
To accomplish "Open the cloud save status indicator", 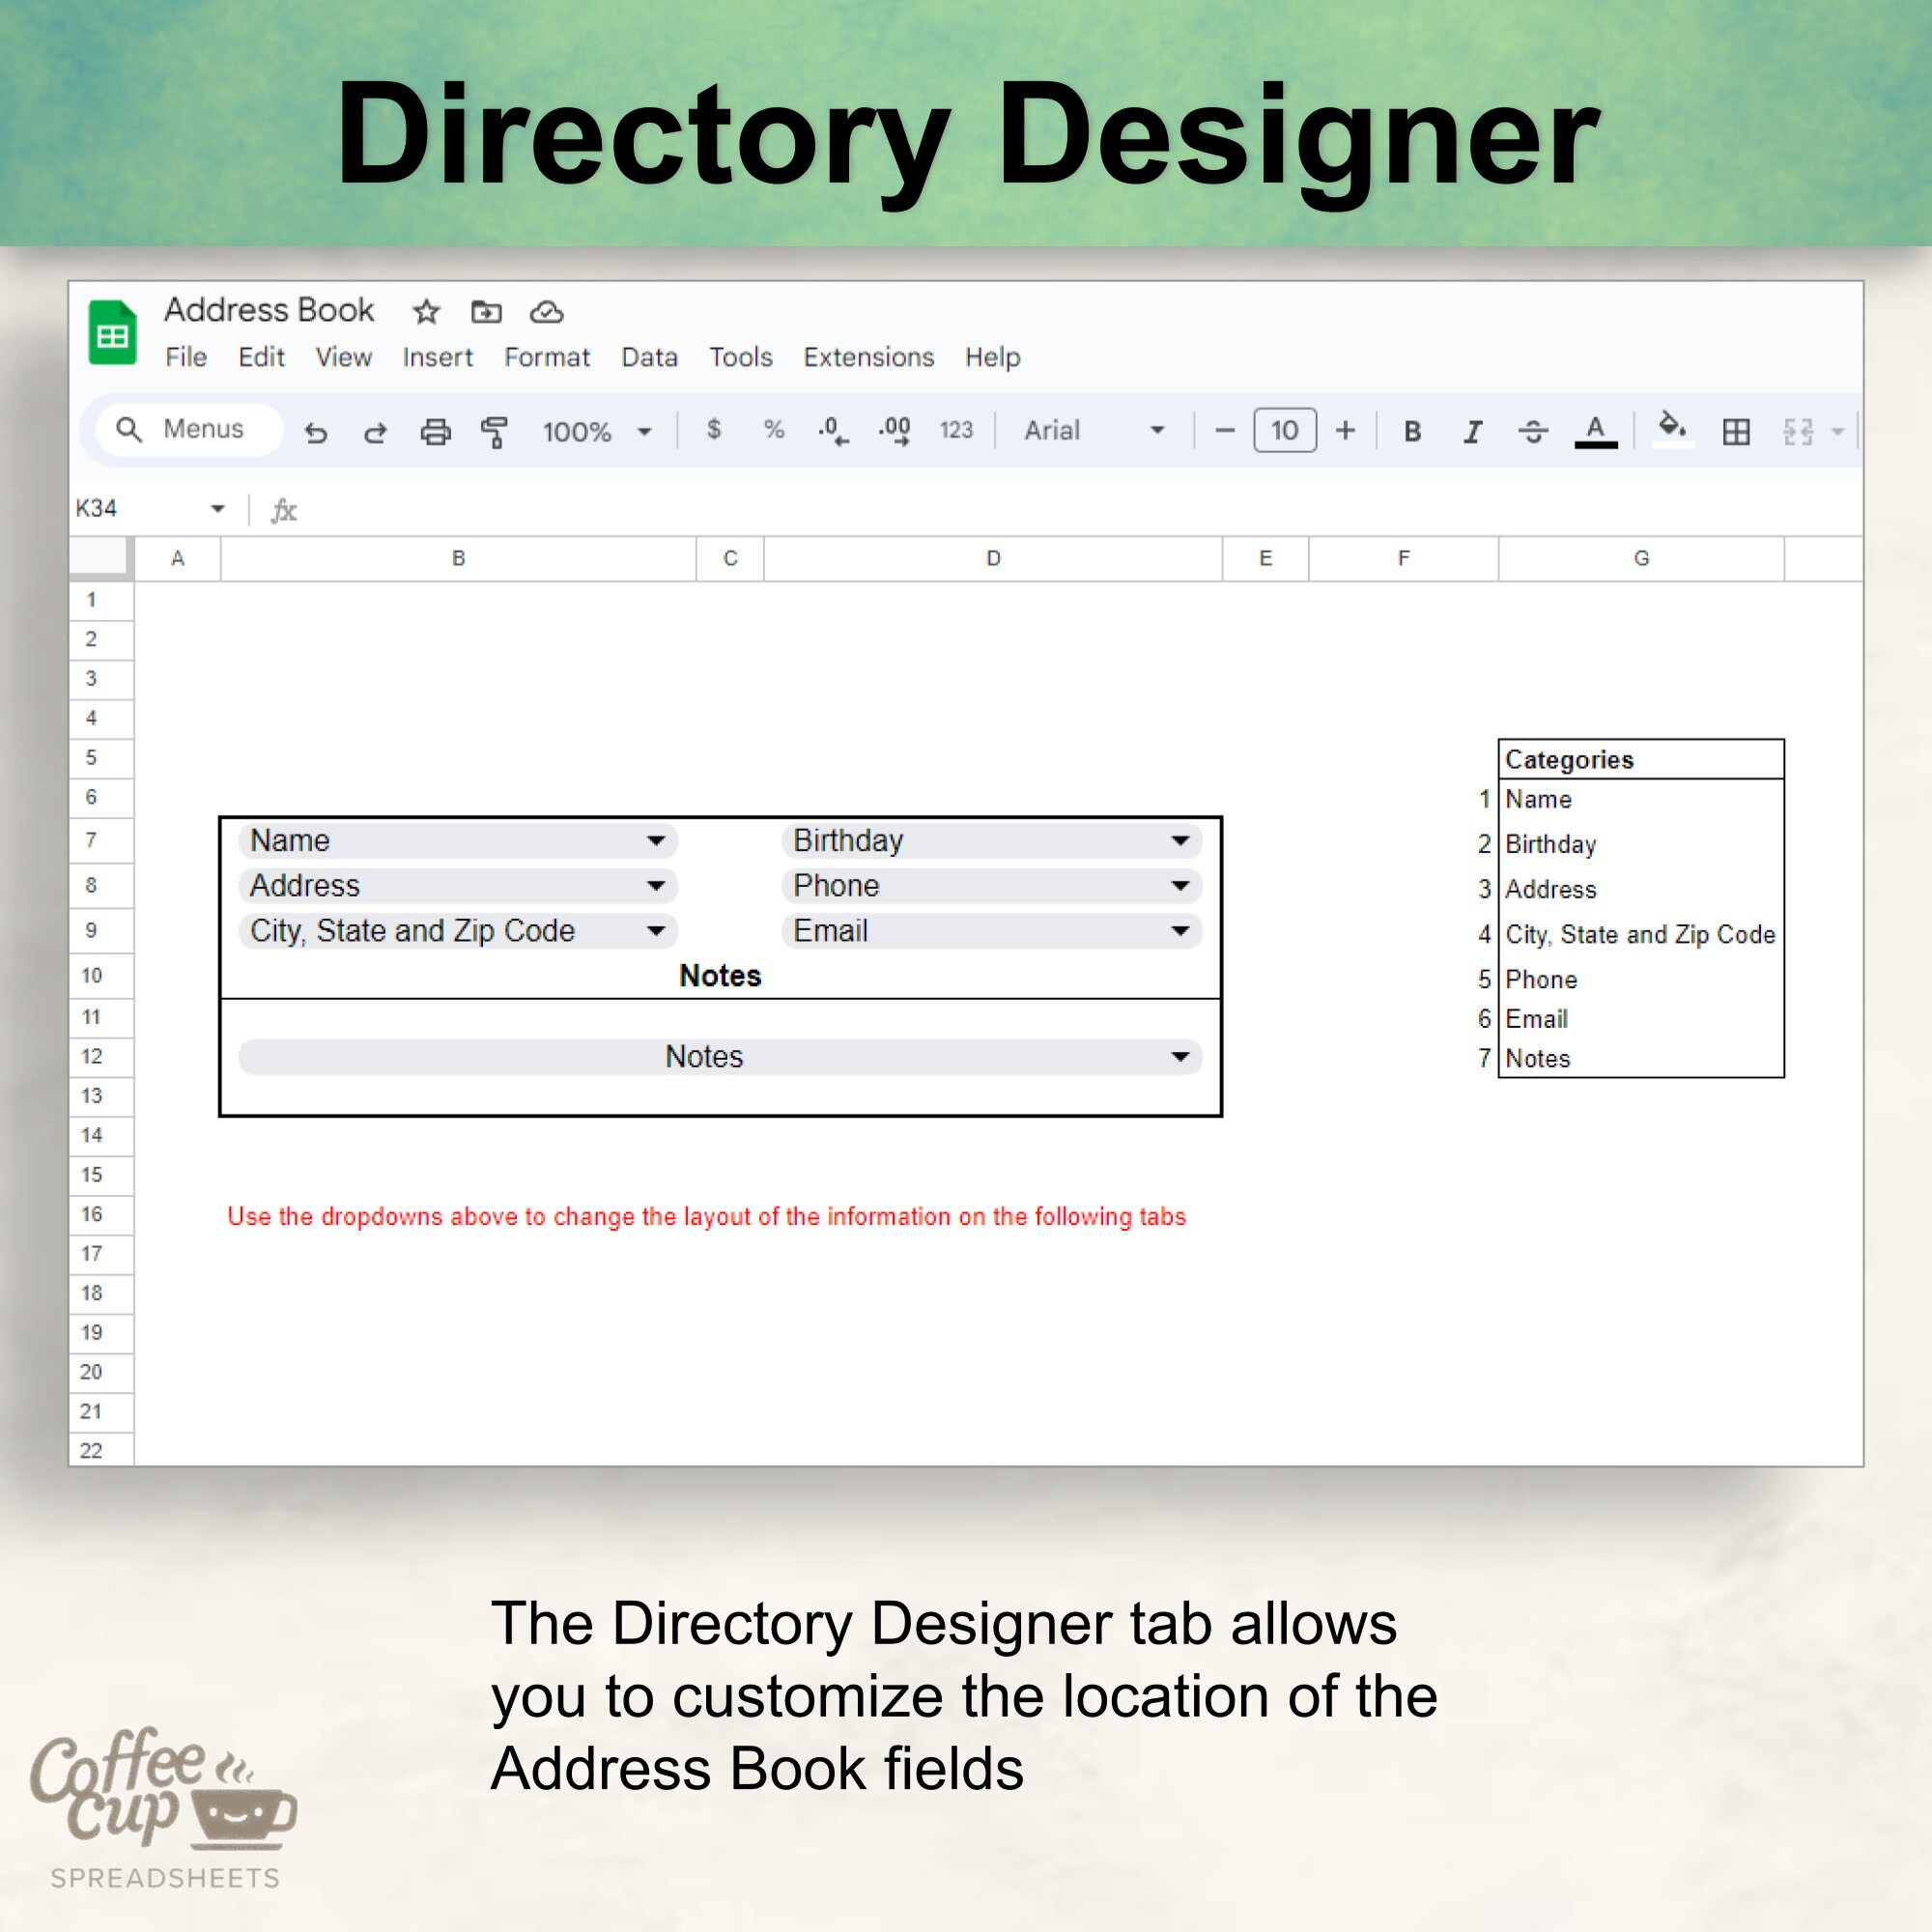I will (546, 312).
